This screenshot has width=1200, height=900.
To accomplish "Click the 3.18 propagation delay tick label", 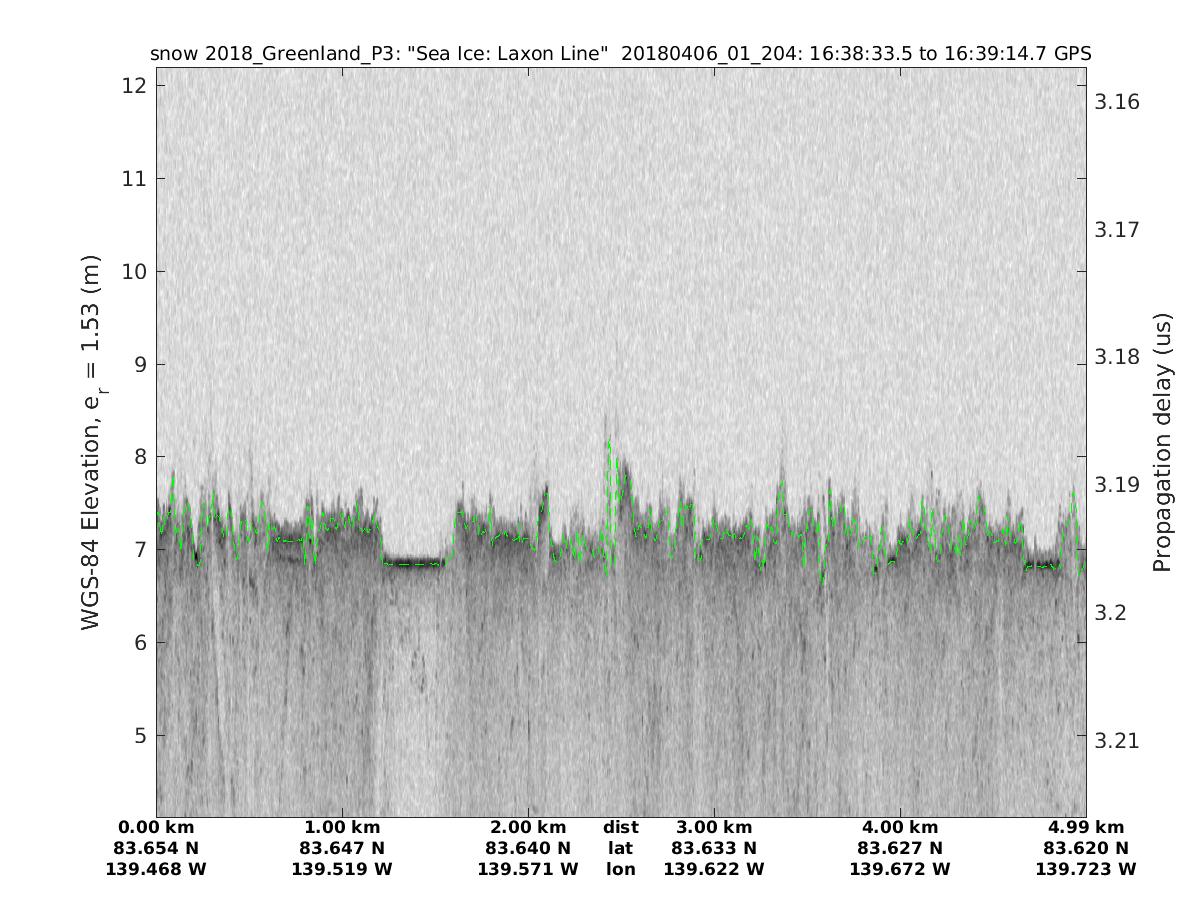I will pos(1117,357).
